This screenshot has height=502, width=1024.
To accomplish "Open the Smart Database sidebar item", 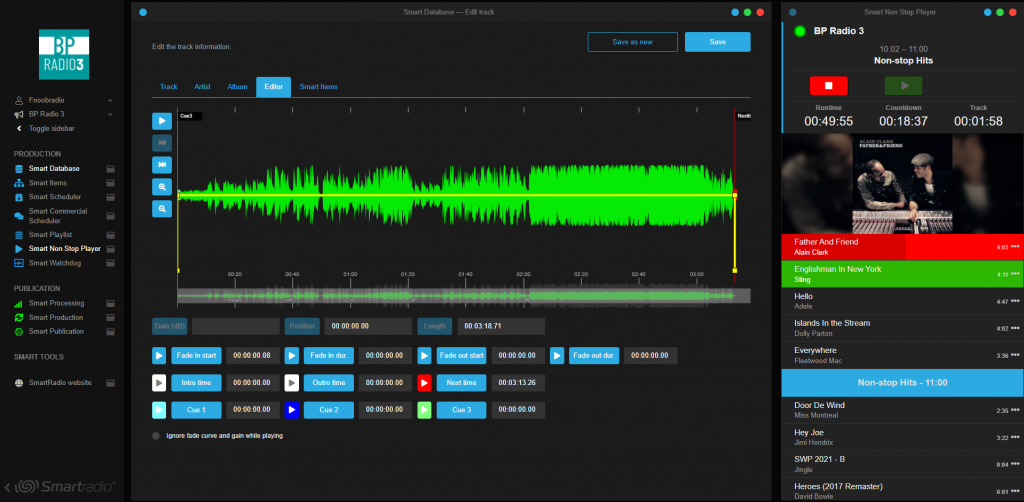I will coord(54,168).
